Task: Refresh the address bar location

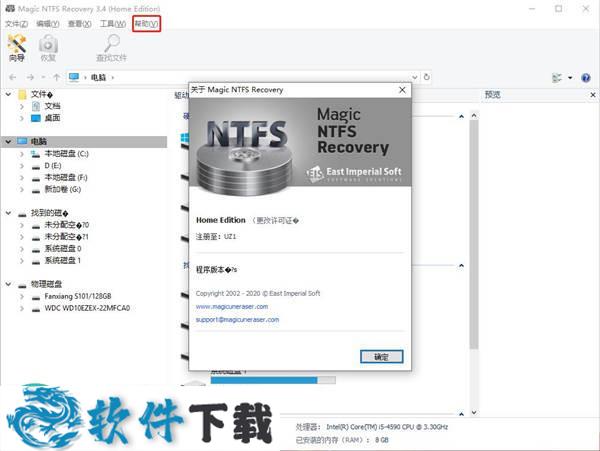Action: point(426,77)
